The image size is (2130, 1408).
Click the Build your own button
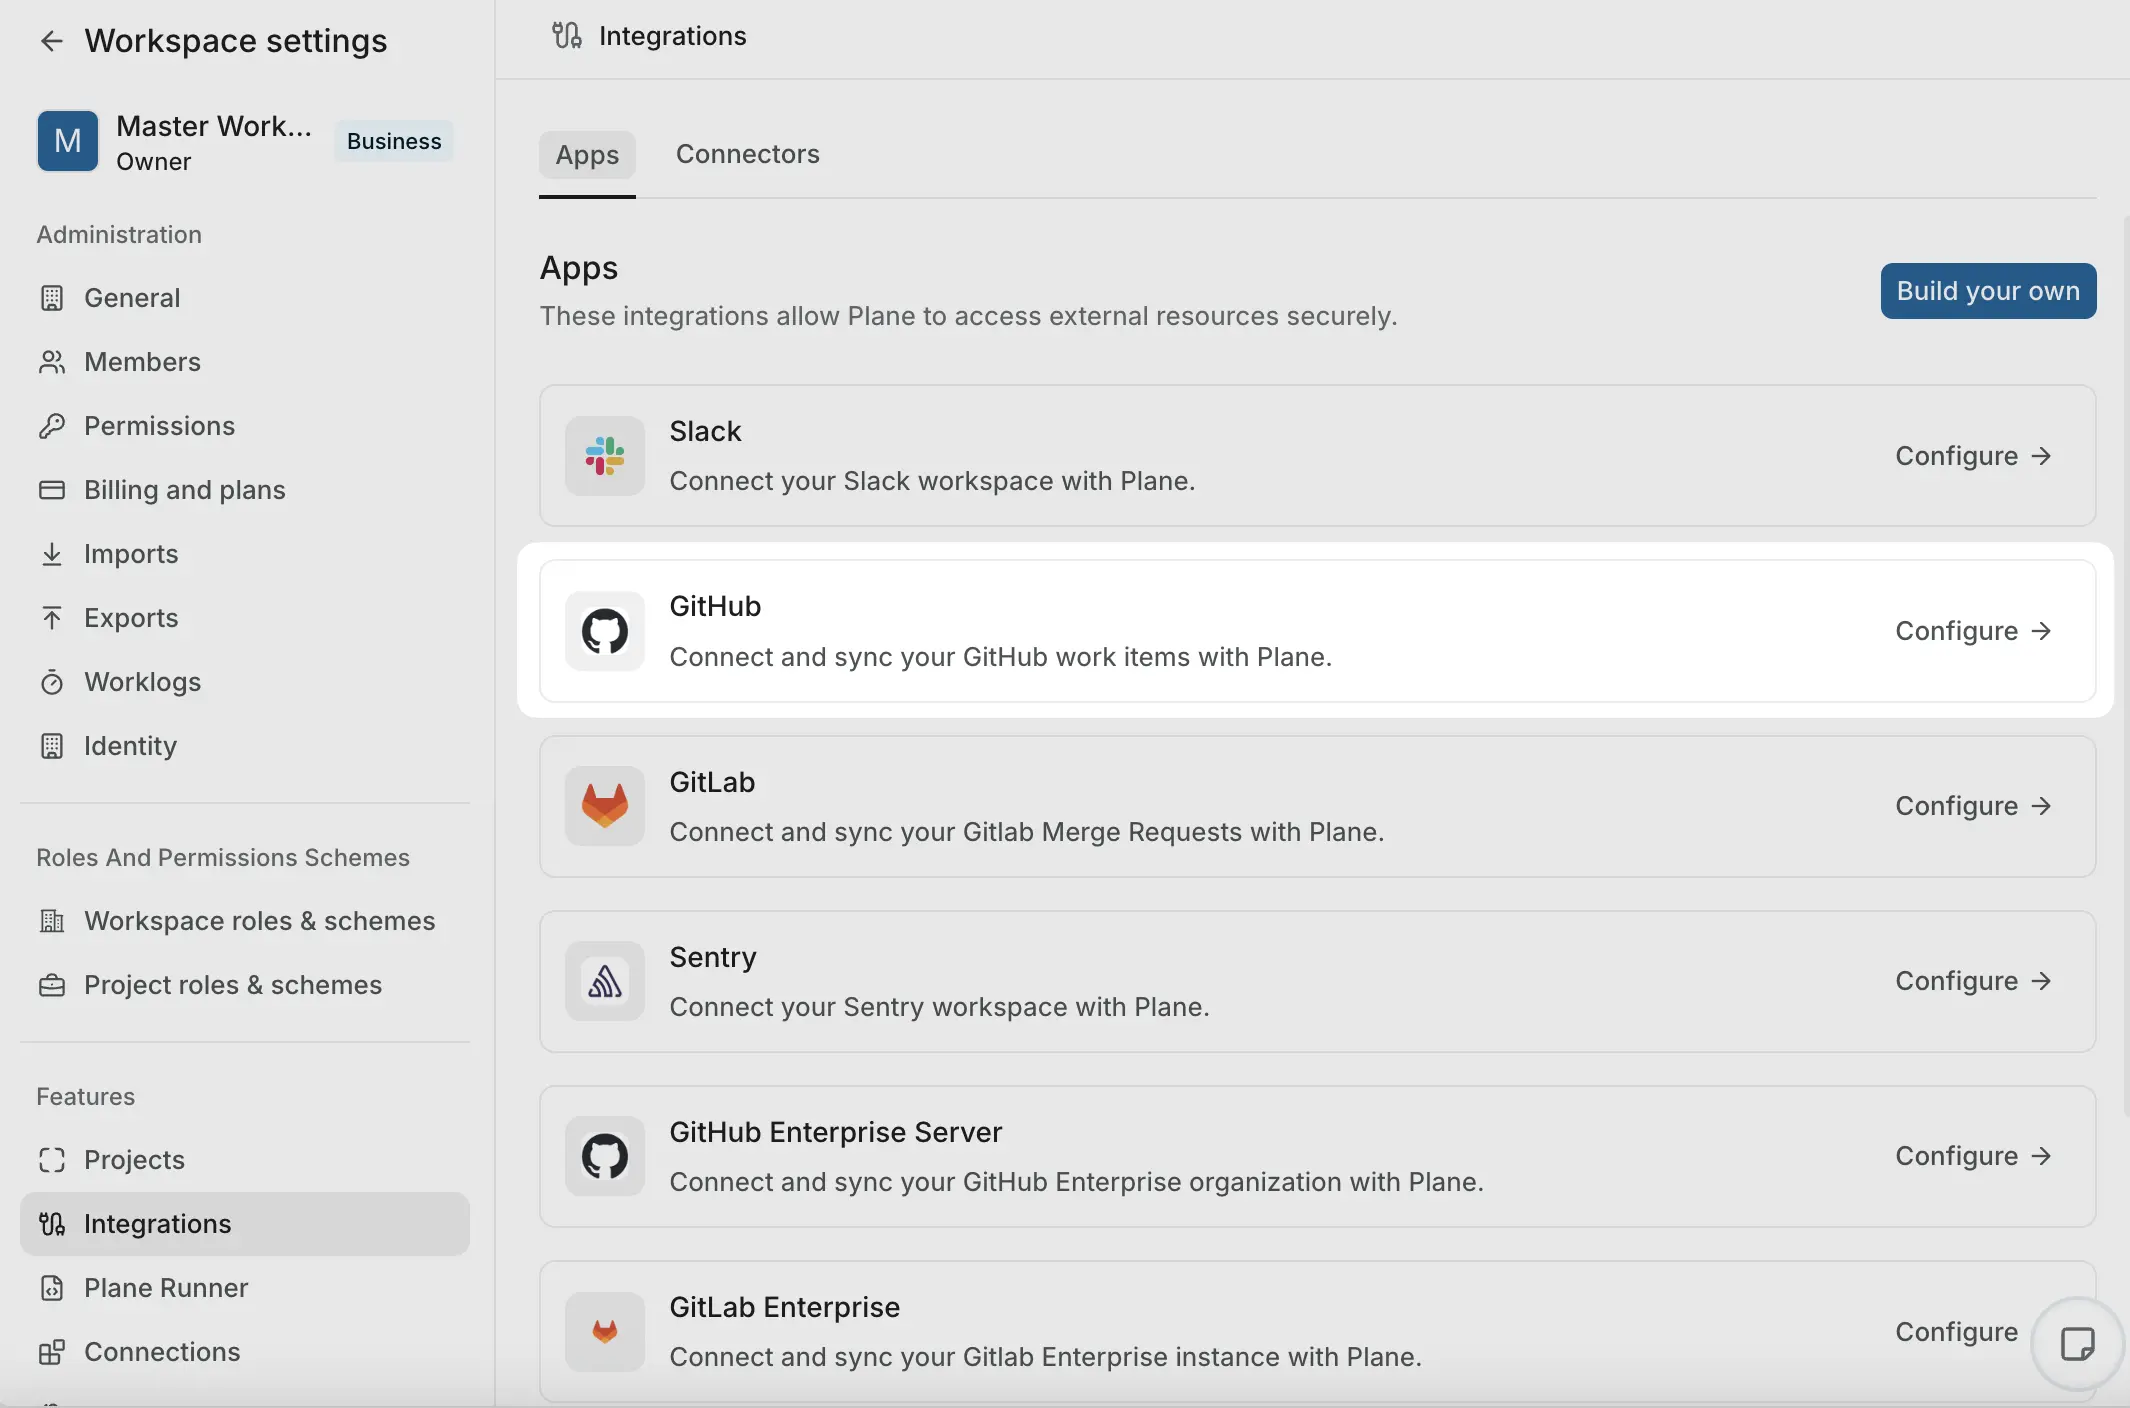pyautogui.click(x=1988, y=291)
